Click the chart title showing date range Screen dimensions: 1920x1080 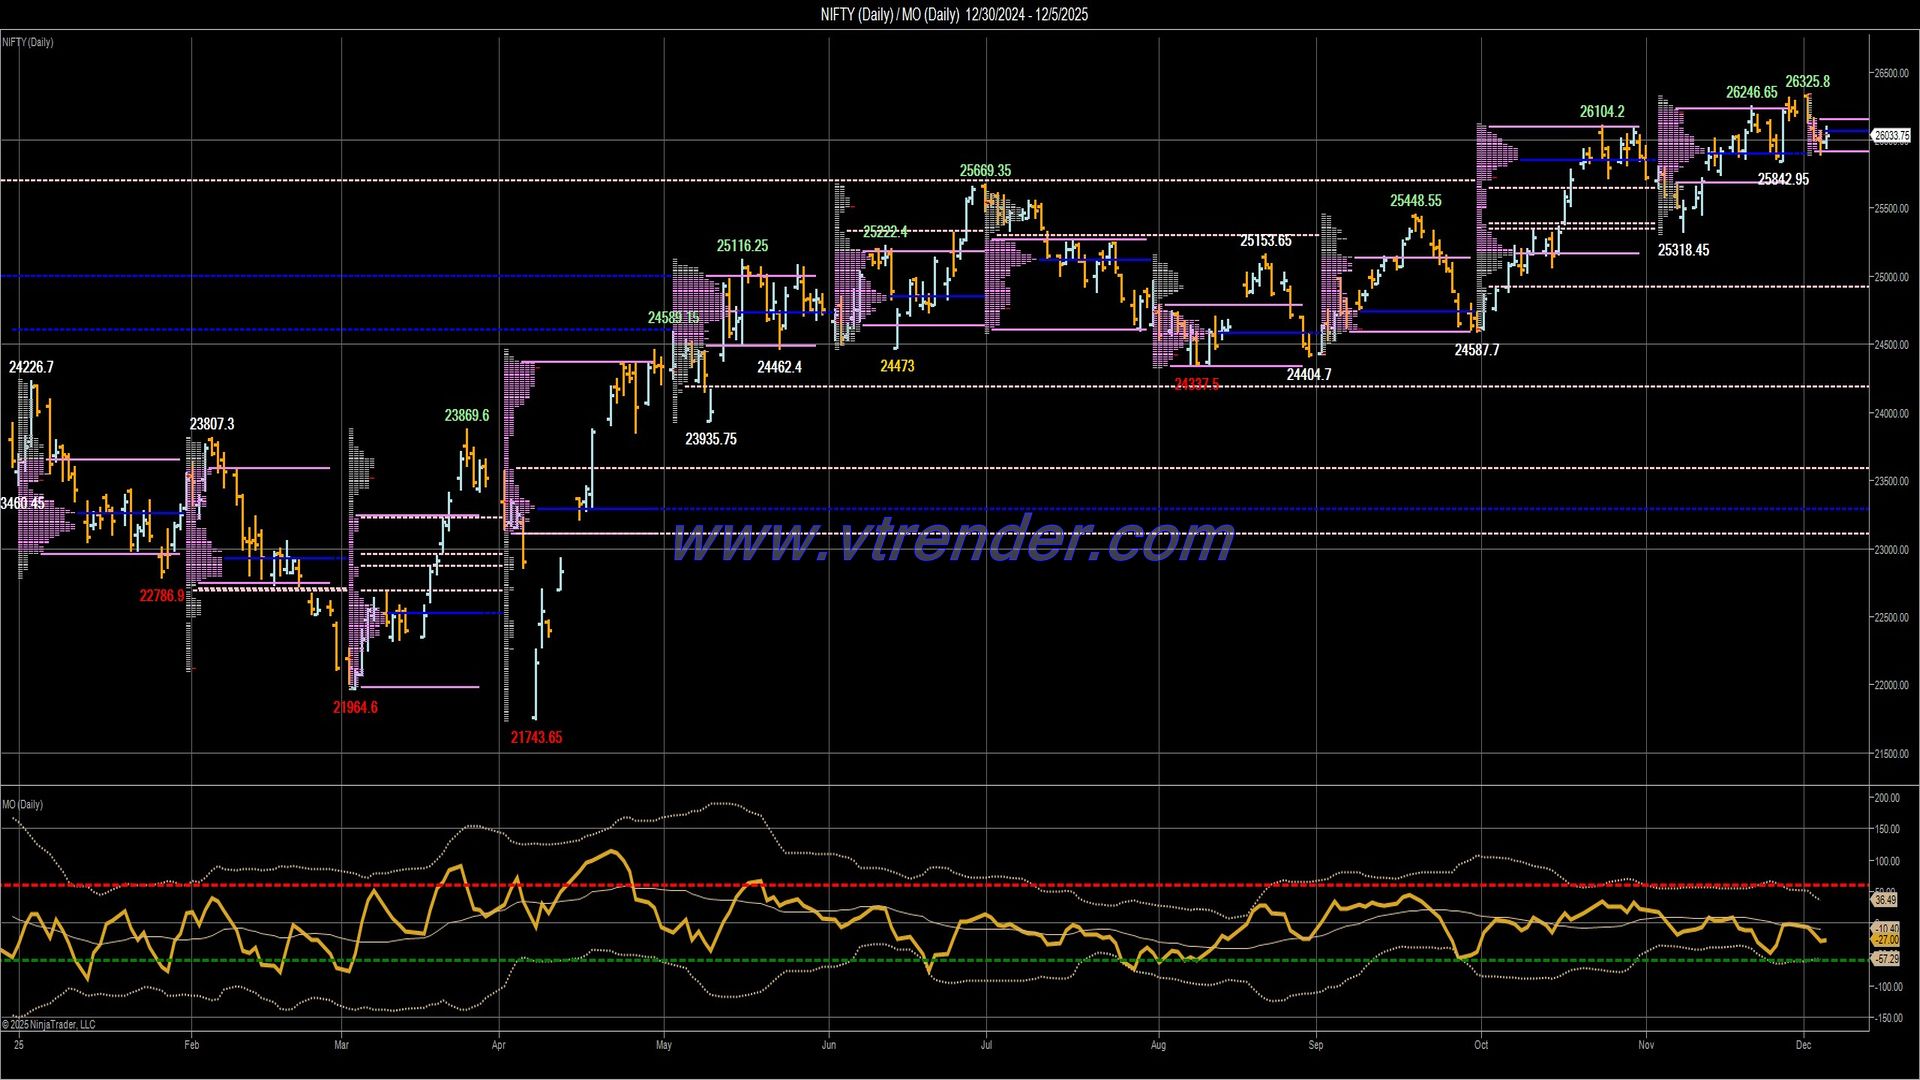[953, 15]
